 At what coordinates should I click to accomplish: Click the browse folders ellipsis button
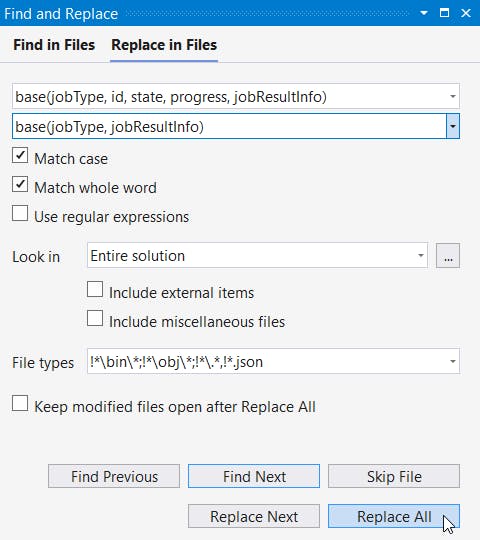pos(448,256)
